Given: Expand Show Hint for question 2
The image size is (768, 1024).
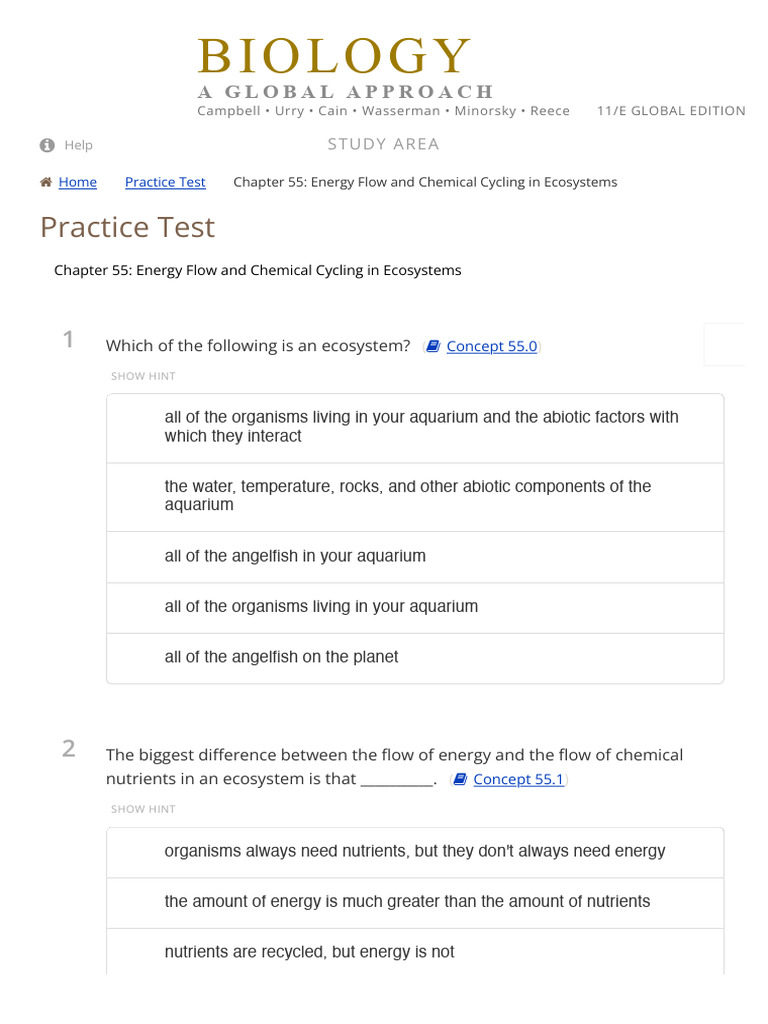Looking at the screenshot, I should coord(143,809).
